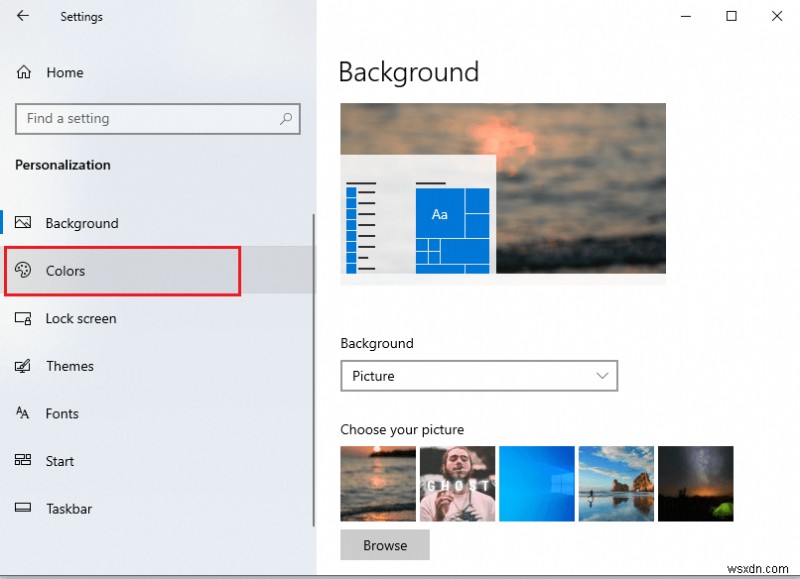Click the Start tiles icon
Screen dimensions: 800x579
[x=23, y=460]
